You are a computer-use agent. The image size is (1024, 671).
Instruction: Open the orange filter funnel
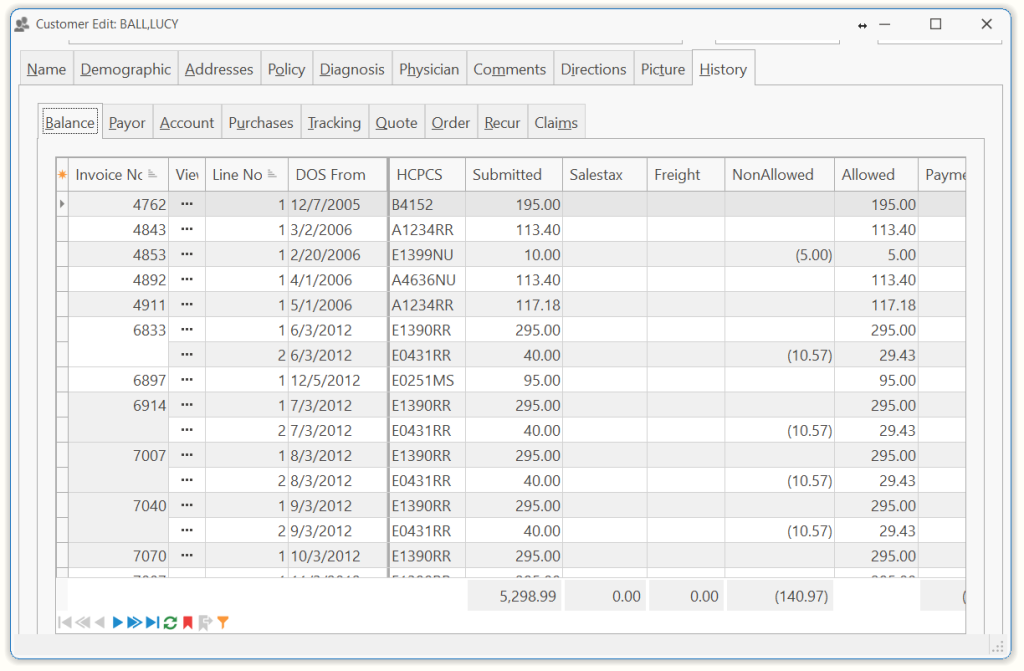pos(223,623)
